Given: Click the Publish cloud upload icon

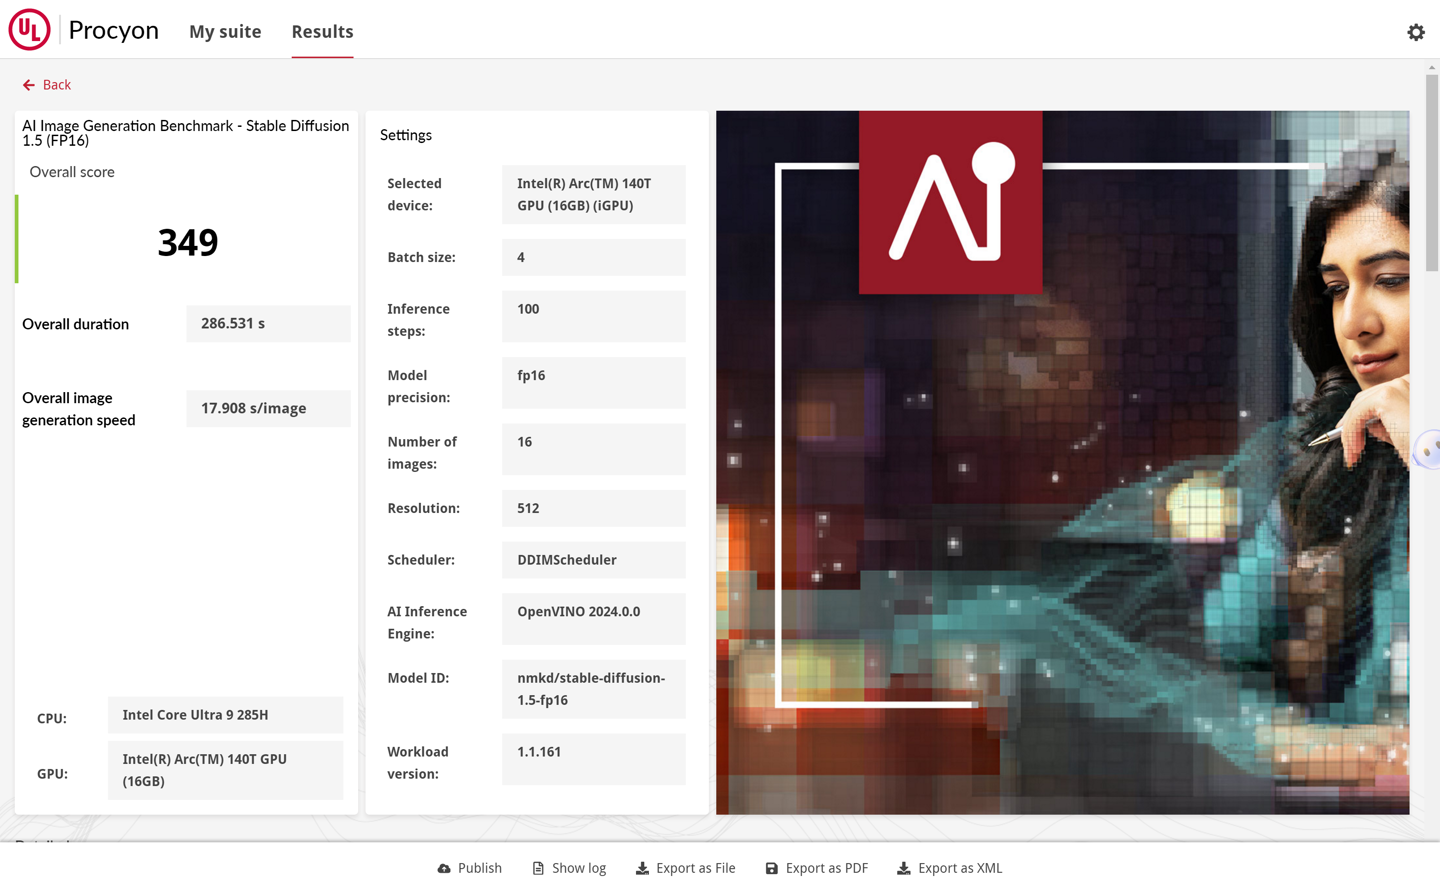Looking at the screenshot, I should [444, 868].
